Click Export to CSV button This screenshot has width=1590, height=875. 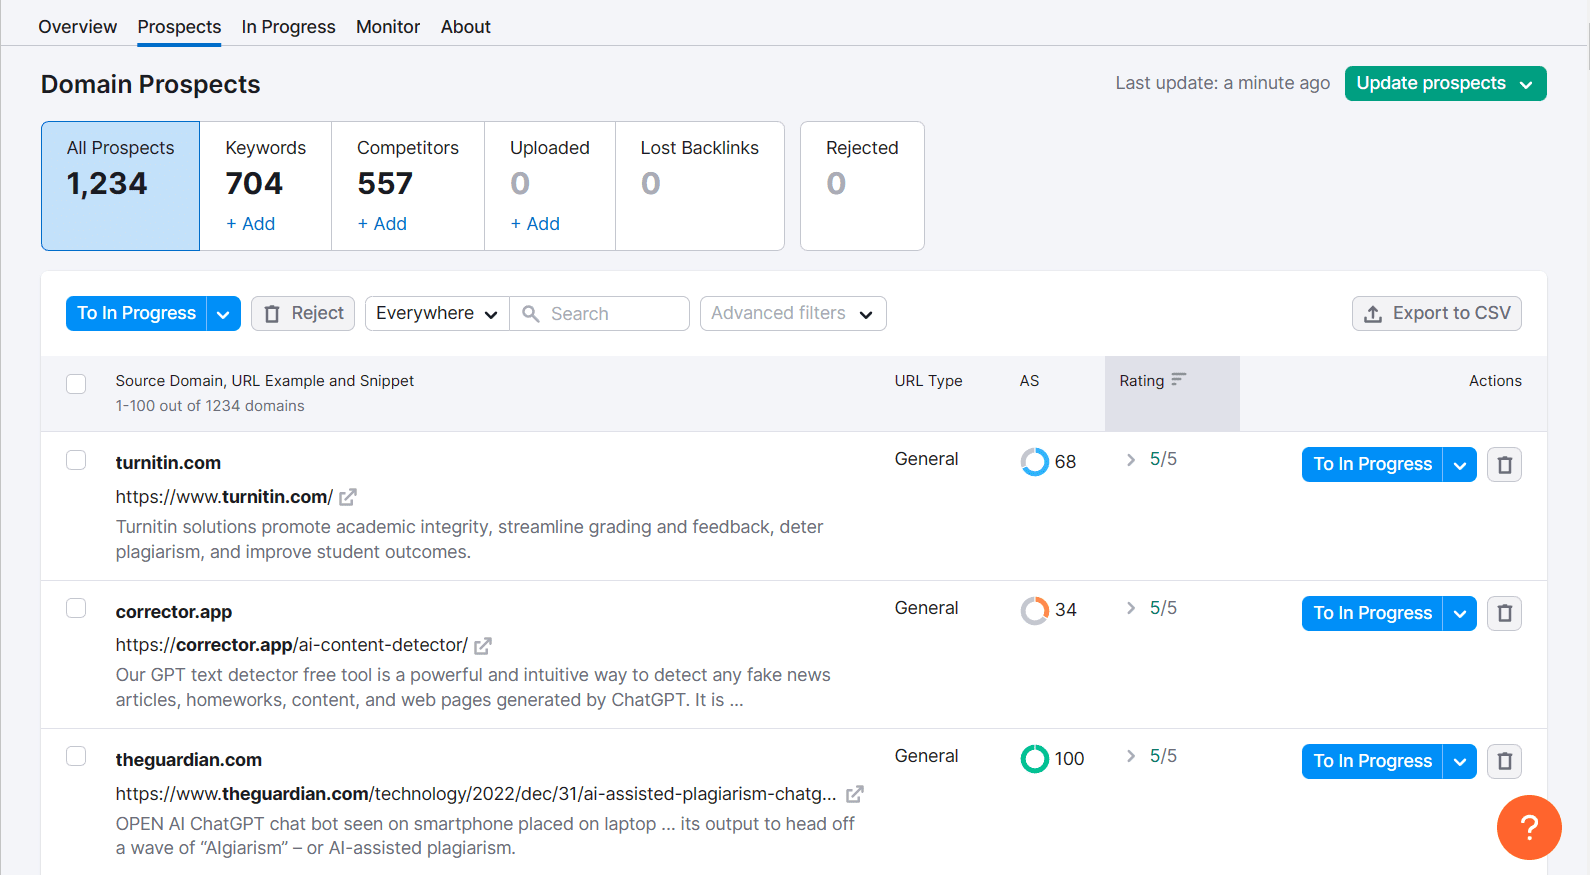tap(1437, 314)
